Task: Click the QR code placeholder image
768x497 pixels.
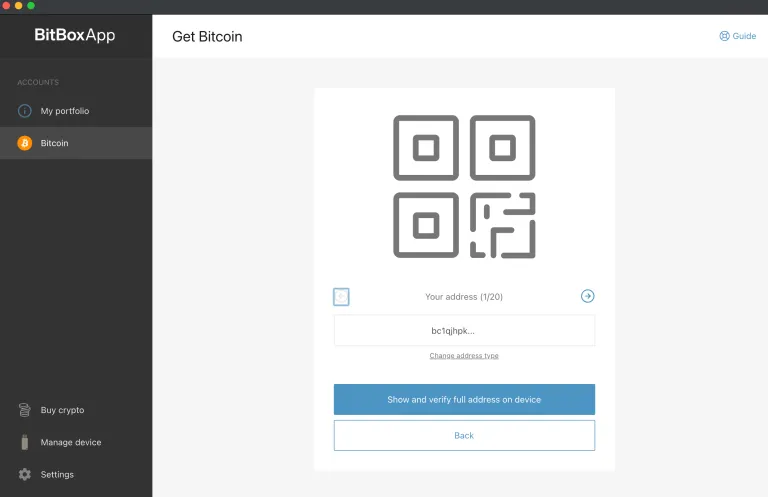Action: click(464, 186)
